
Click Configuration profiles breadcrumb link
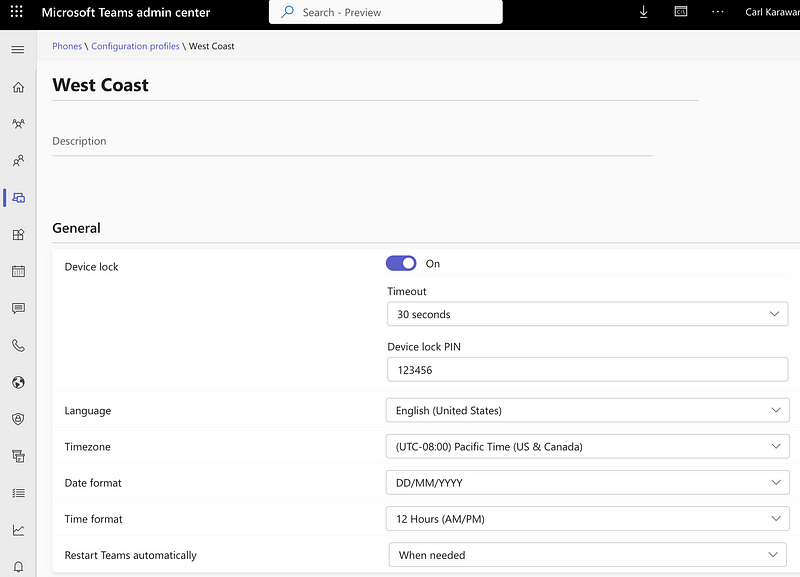tap(135, 46)
